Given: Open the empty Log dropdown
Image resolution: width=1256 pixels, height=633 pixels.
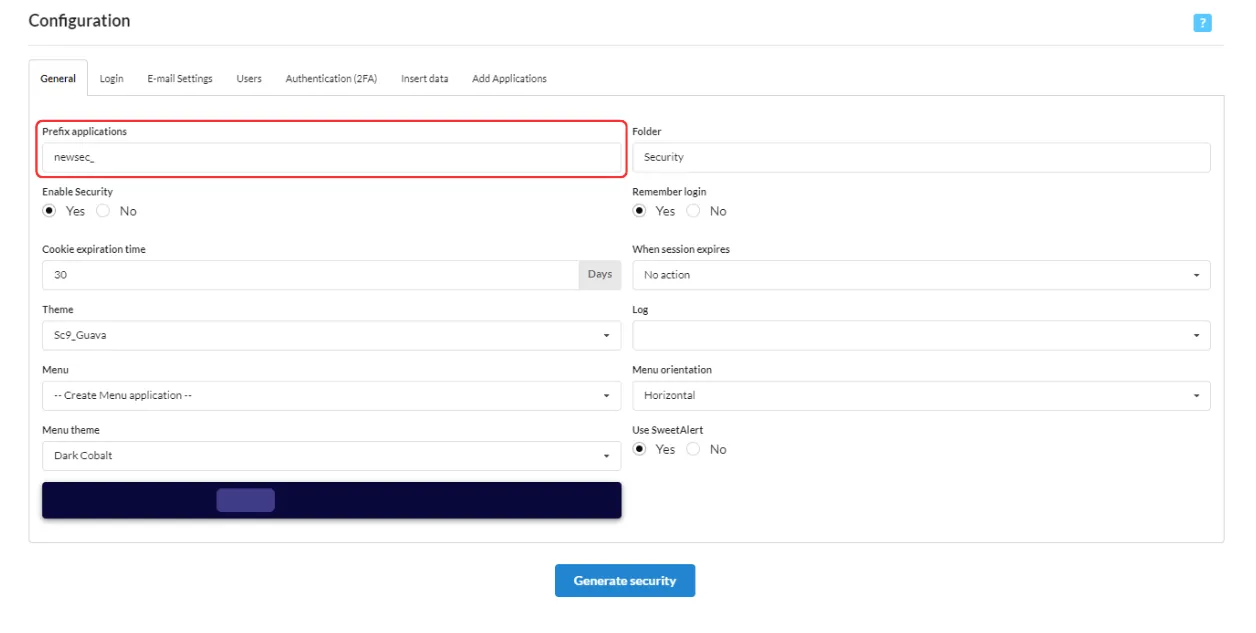Looking at the screenshot, I should click(921, 336).
